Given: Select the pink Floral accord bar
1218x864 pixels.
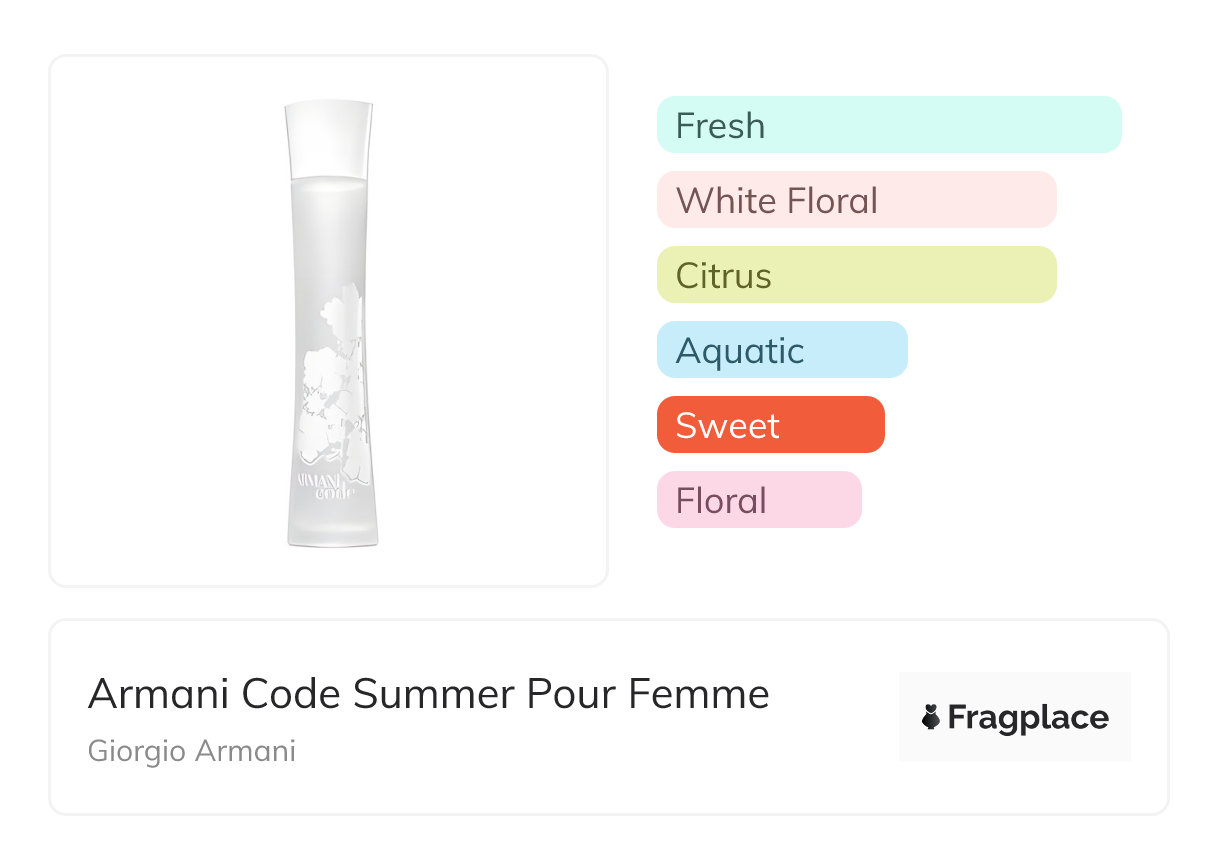Looking at the screenshot, I should (x=758, y=500).
